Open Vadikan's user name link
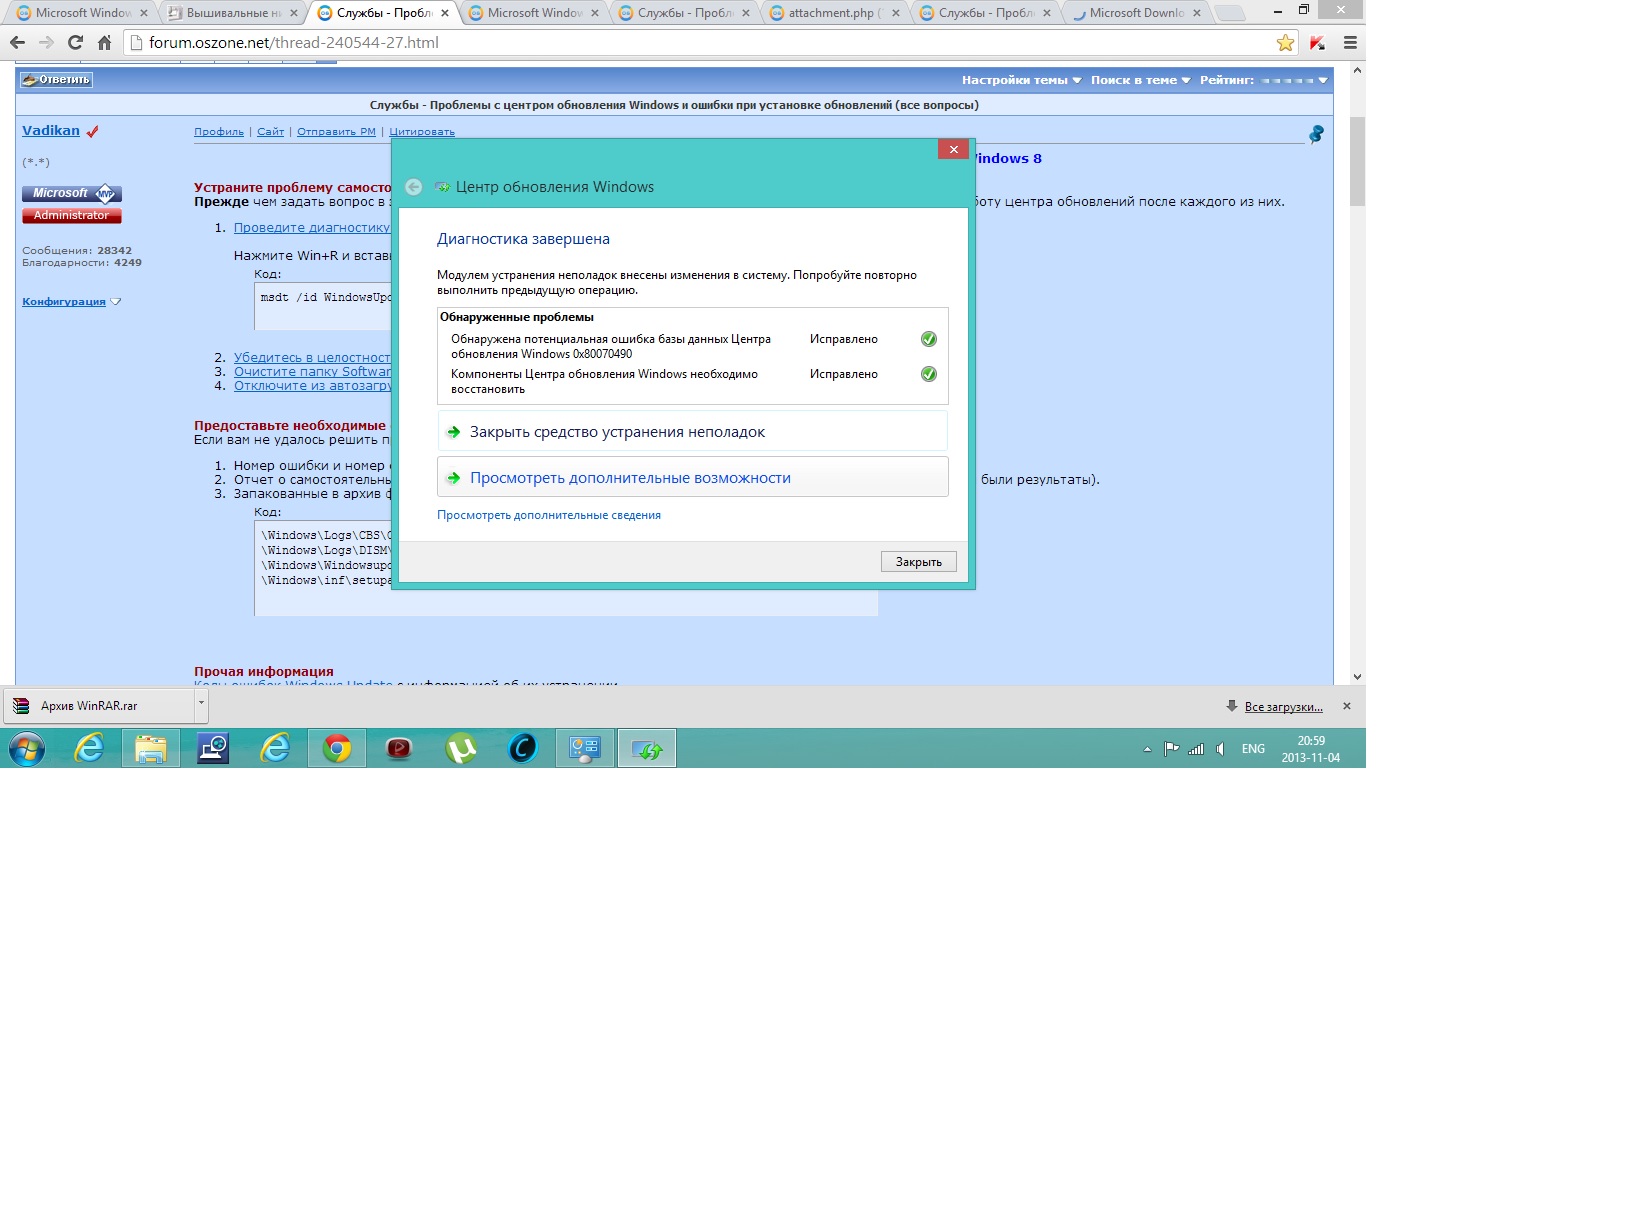 51,131
